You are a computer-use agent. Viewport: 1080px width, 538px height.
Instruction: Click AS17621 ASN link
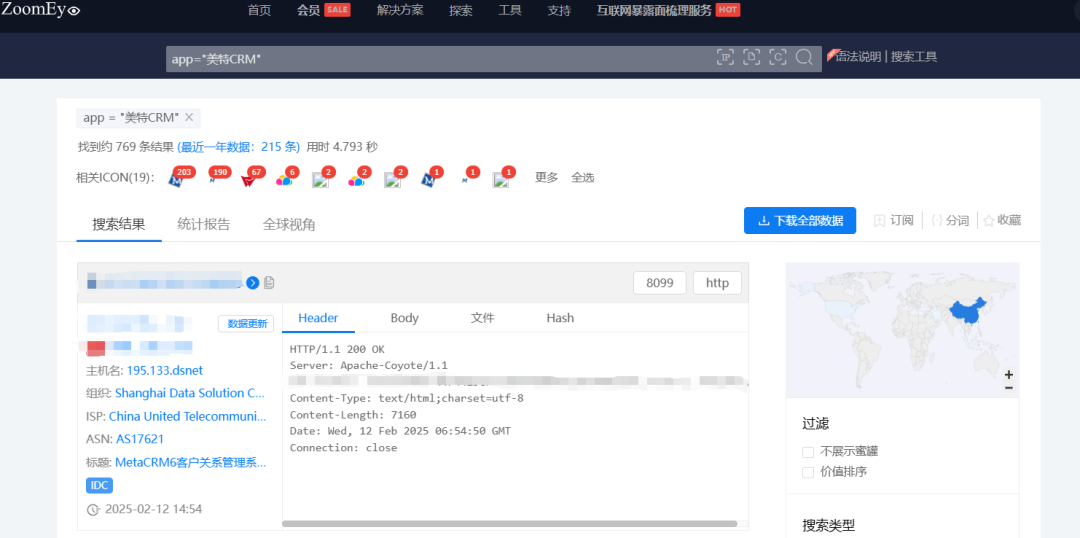point(140,439)
